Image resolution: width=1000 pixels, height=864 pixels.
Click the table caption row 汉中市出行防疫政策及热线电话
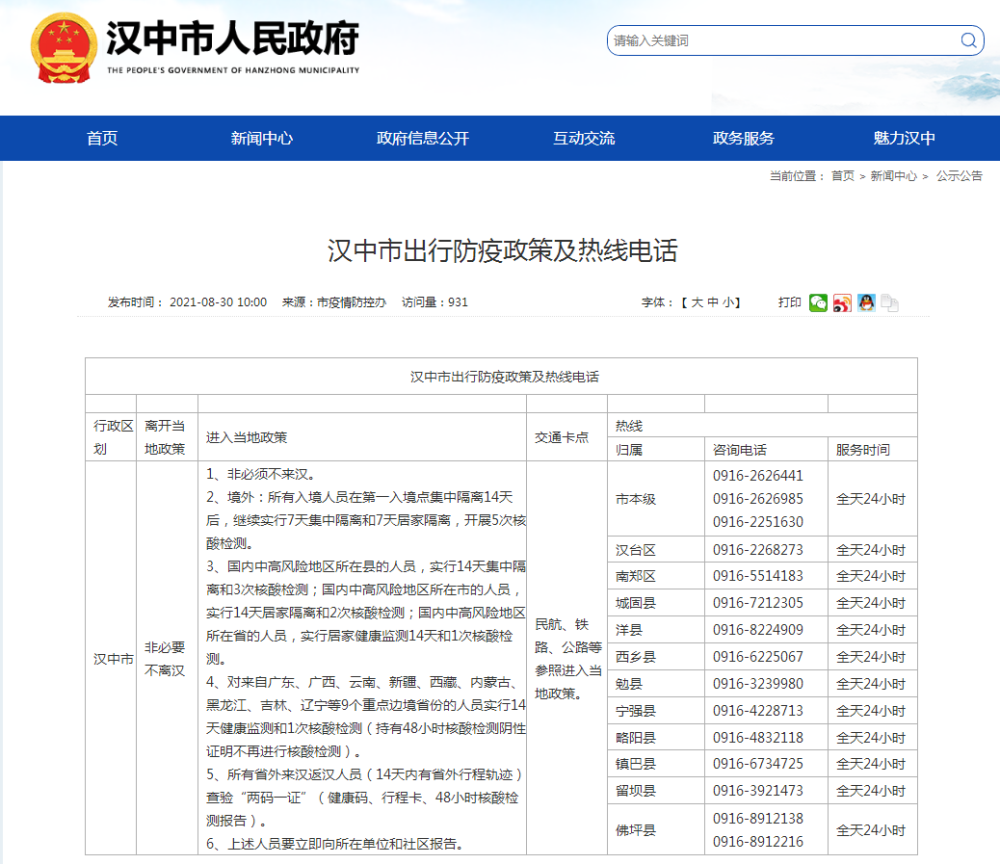point(501,377)
